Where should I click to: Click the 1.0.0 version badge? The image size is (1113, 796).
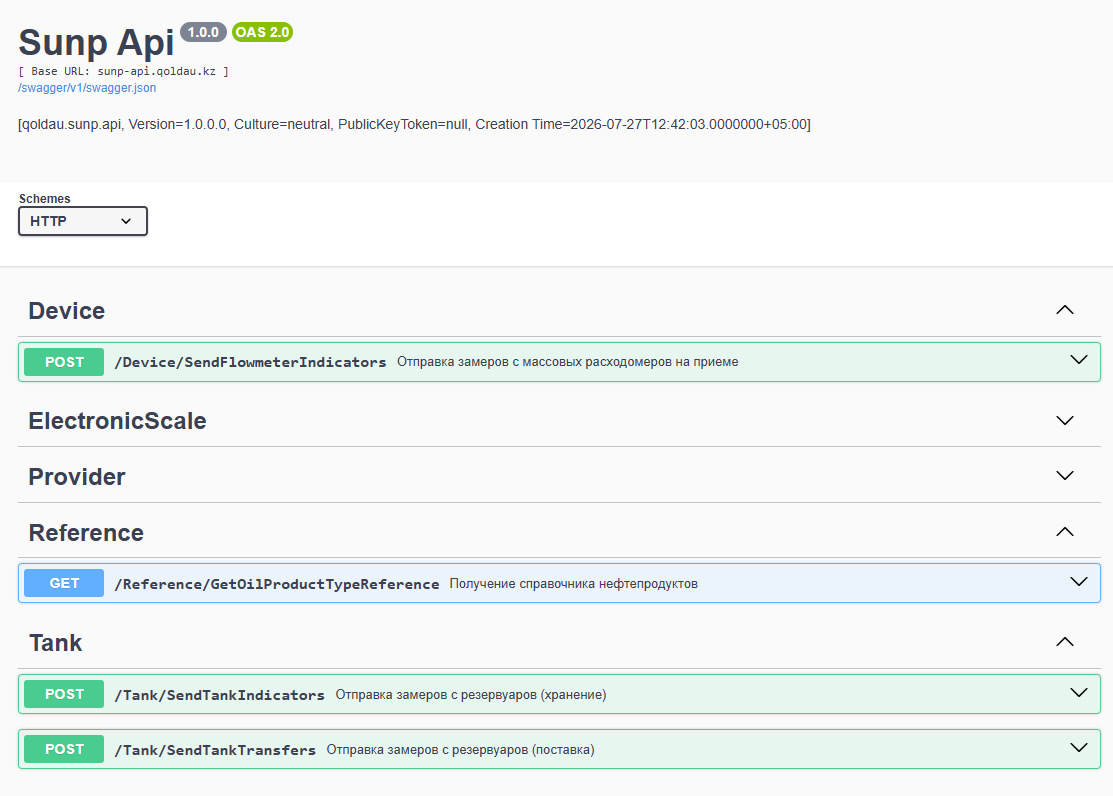pyautogui.click(x=203, y=32)
